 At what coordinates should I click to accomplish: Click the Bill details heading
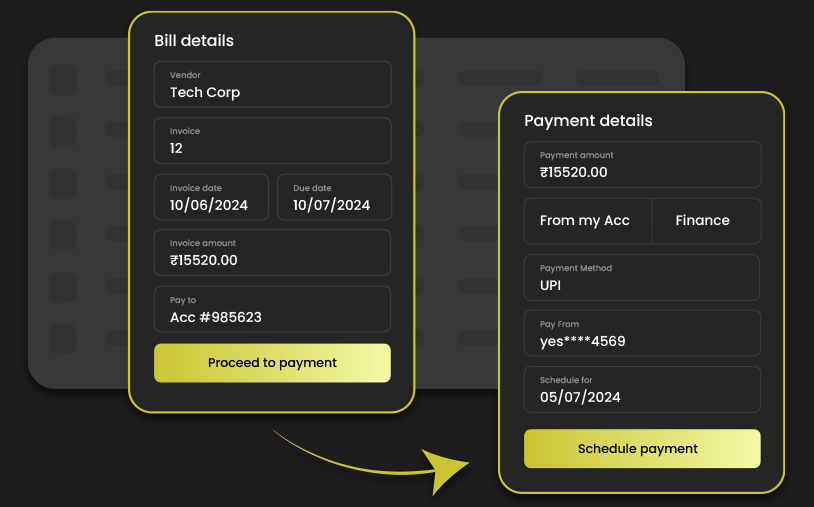point(194,41)
